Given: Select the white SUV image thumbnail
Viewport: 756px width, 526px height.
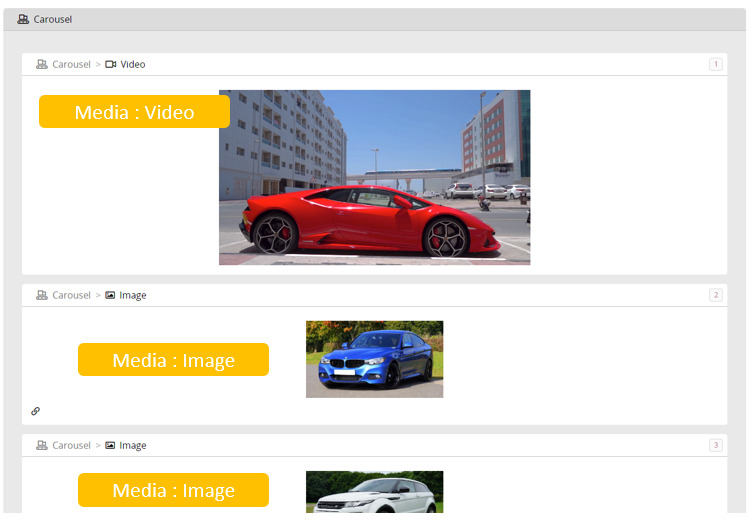Looking at the screenshot, I should 374,492.
